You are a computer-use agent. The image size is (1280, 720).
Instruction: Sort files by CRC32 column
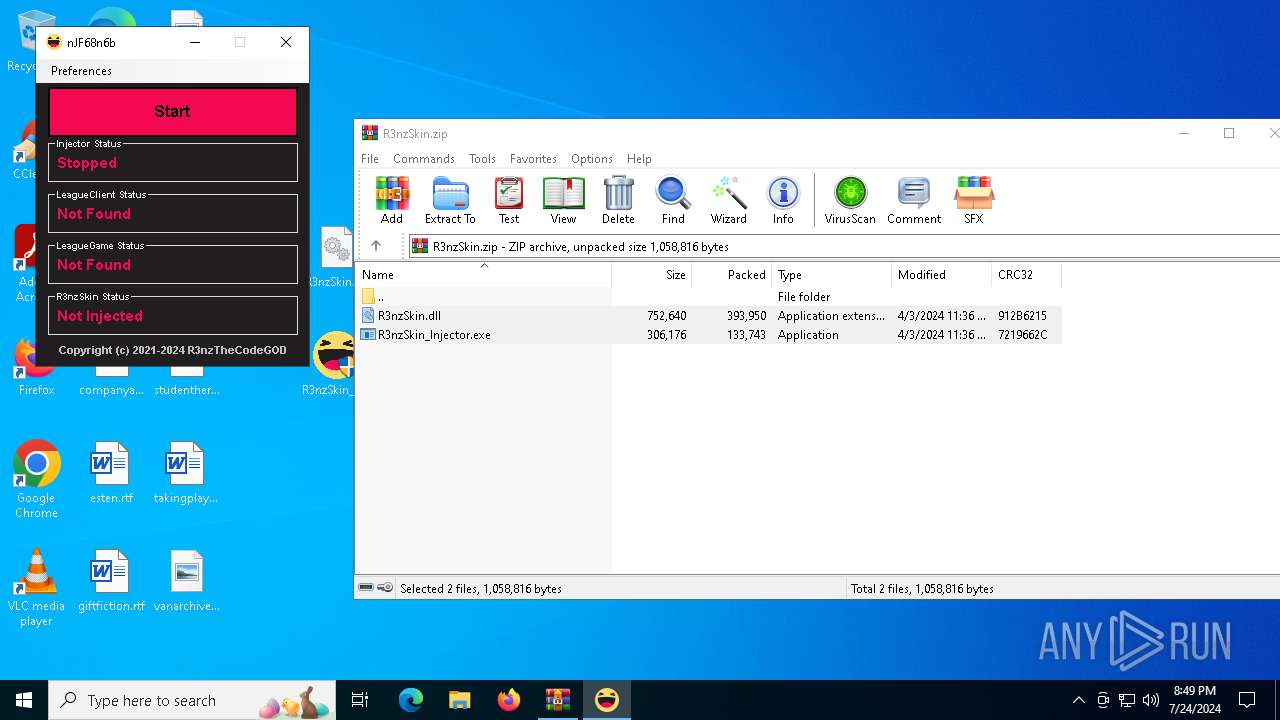click(x=1027, y=275)
